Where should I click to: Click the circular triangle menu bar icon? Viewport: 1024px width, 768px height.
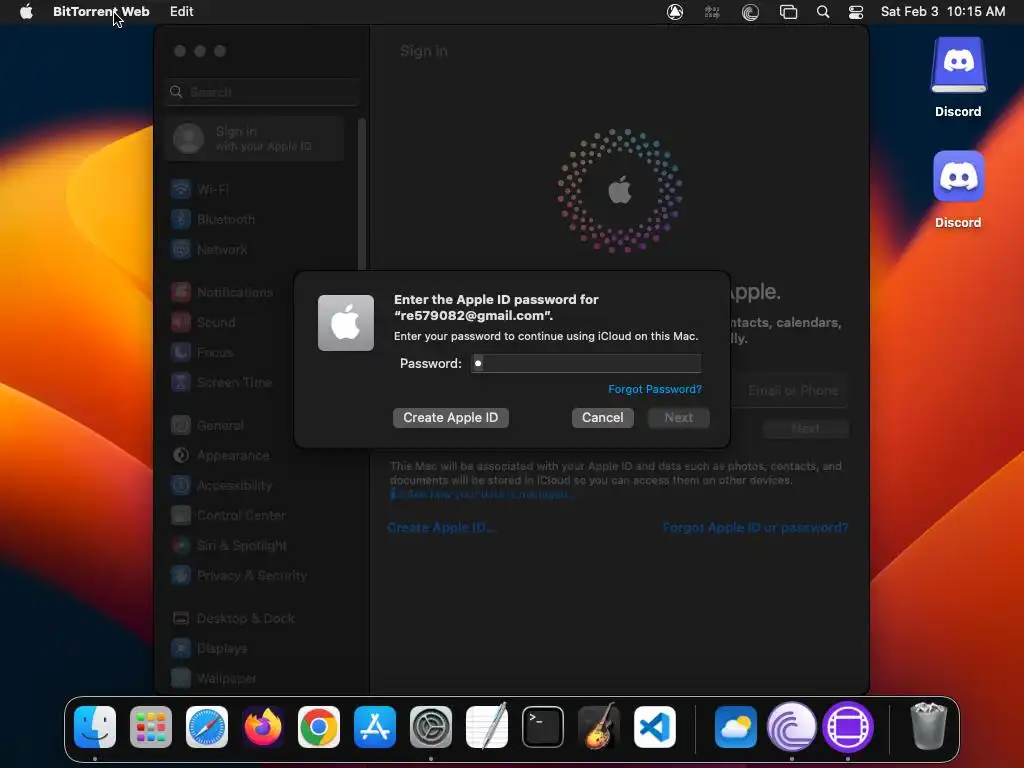click(675, 12)
